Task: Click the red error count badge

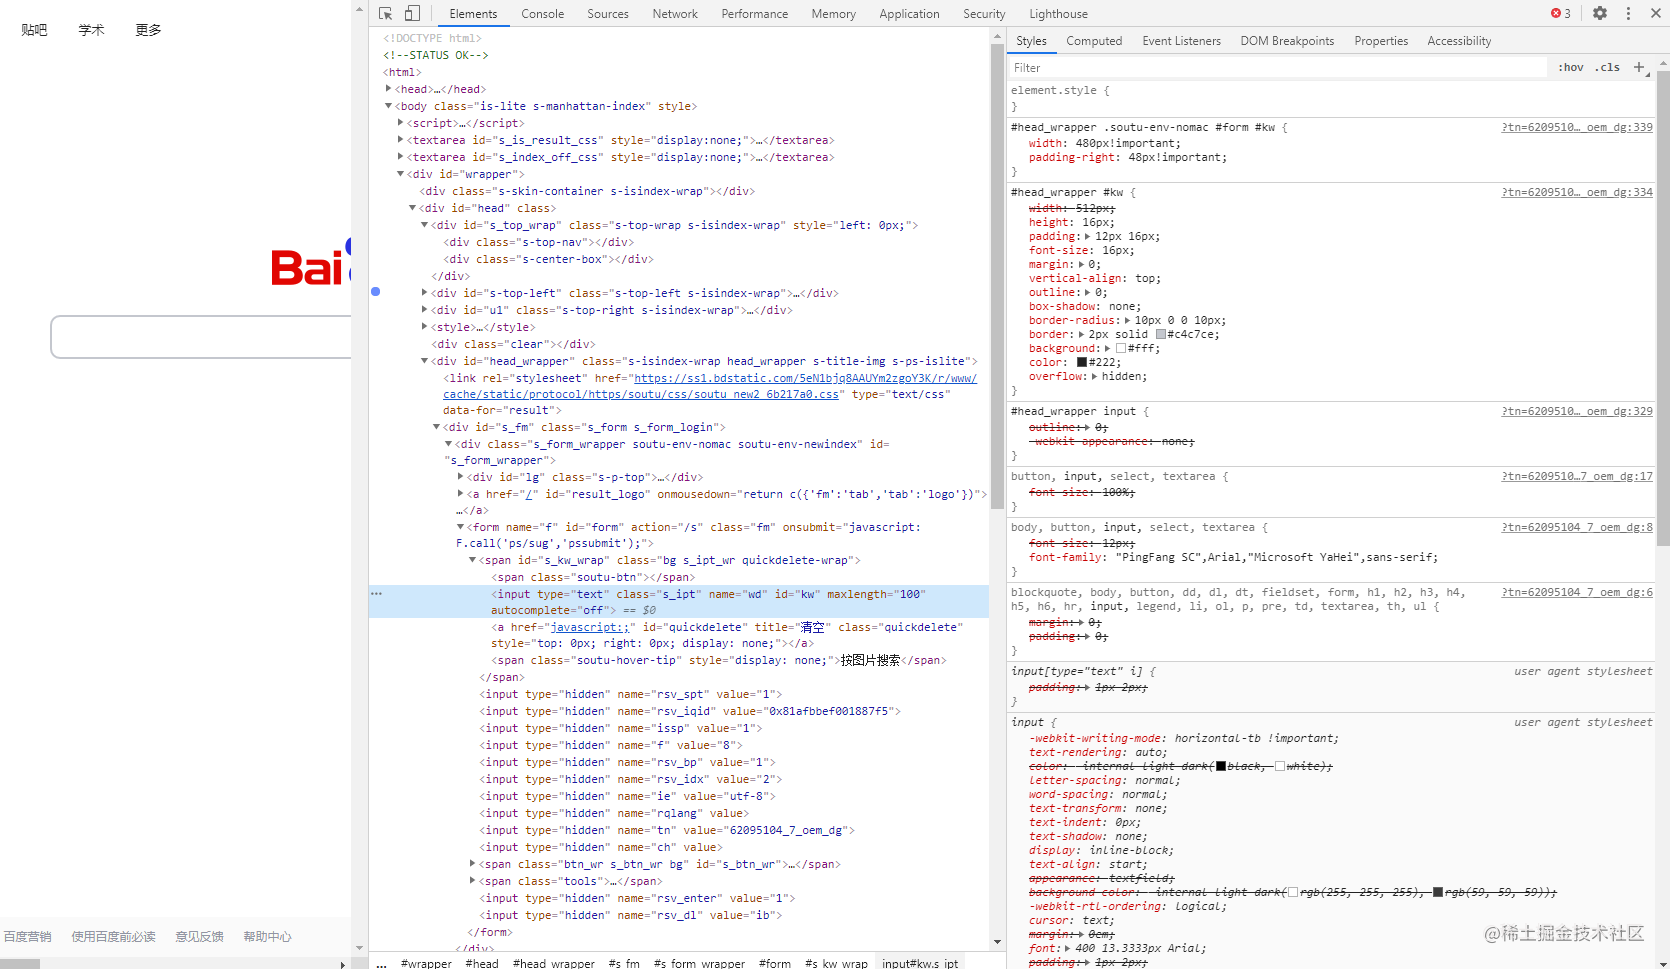Action: (1561, 13)
